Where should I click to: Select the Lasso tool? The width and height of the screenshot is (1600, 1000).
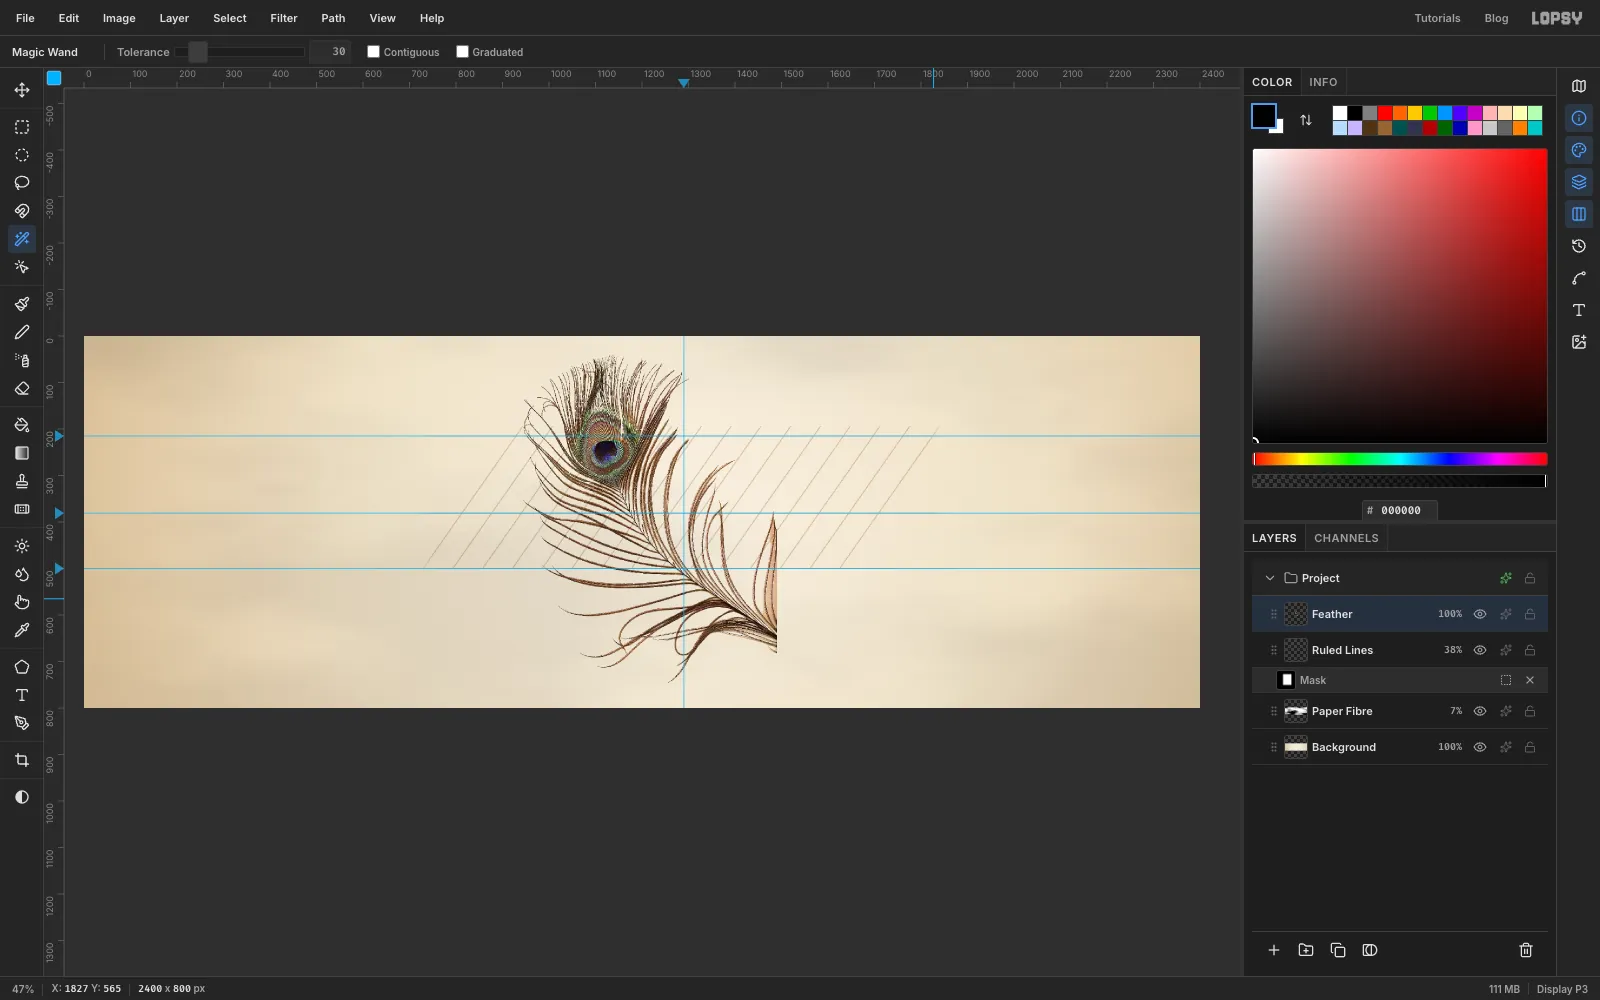(x=22, y=183)
